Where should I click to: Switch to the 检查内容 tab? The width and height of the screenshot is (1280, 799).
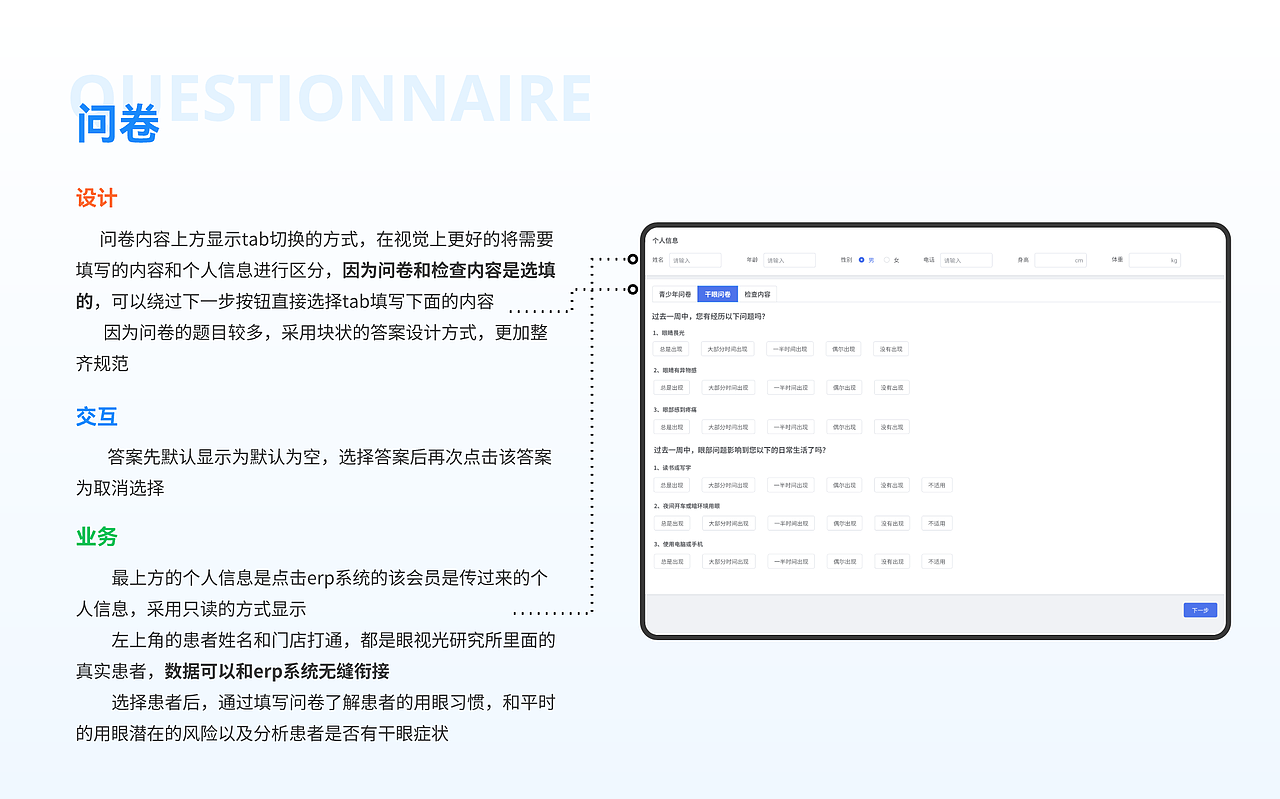[x=757, y=294]
